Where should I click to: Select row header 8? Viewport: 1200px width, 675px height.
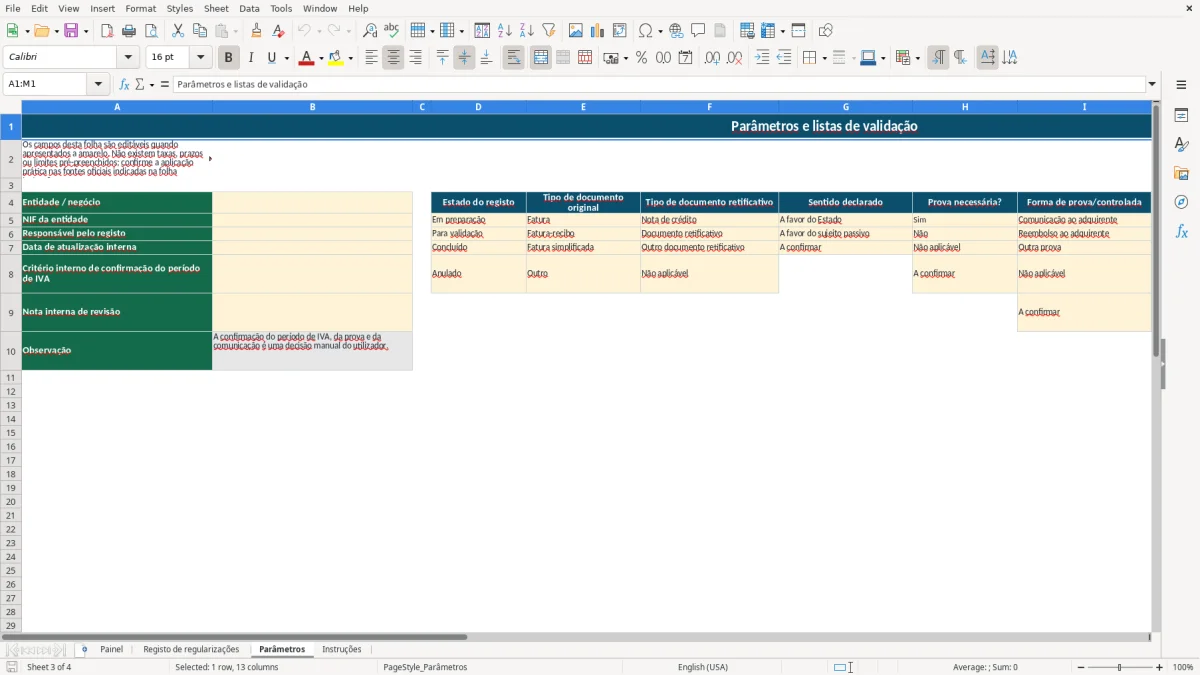11,274
